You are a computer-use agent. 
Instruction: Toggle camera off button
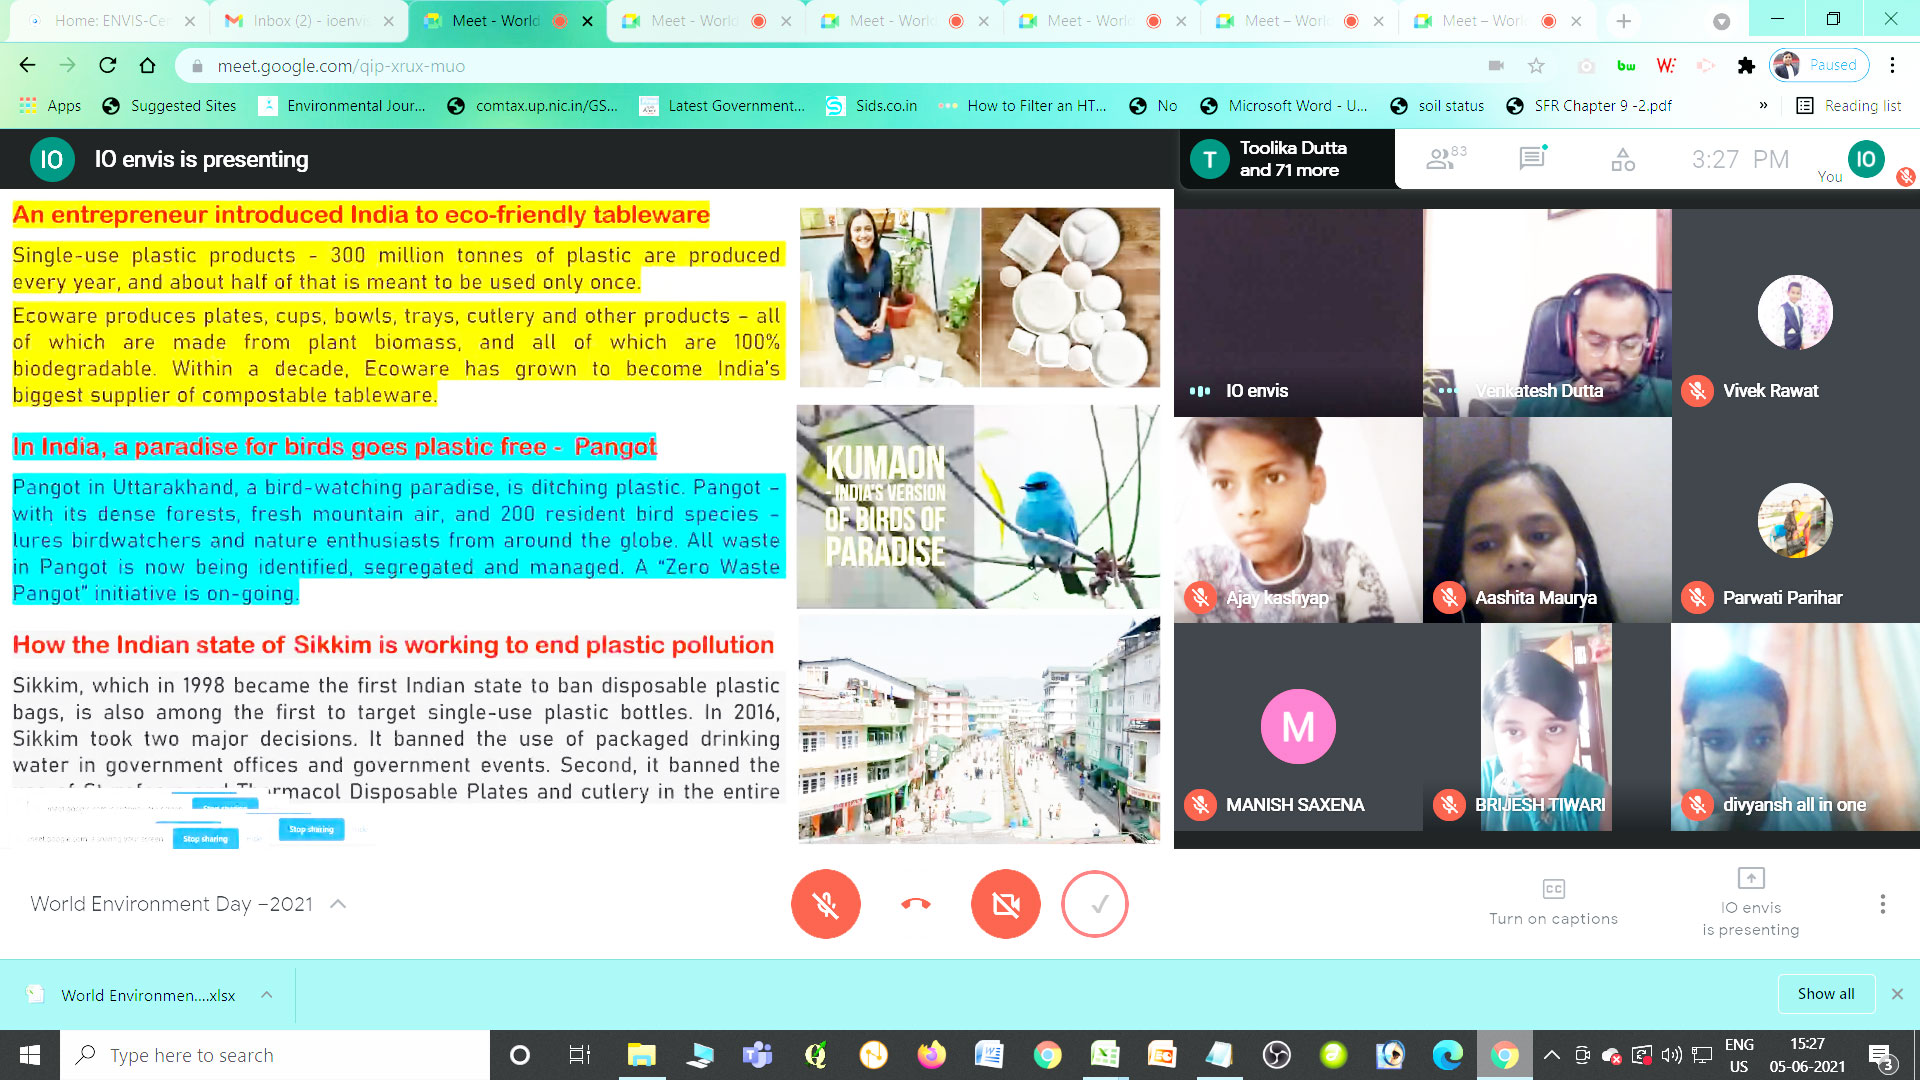click(x=1005, y=904)
